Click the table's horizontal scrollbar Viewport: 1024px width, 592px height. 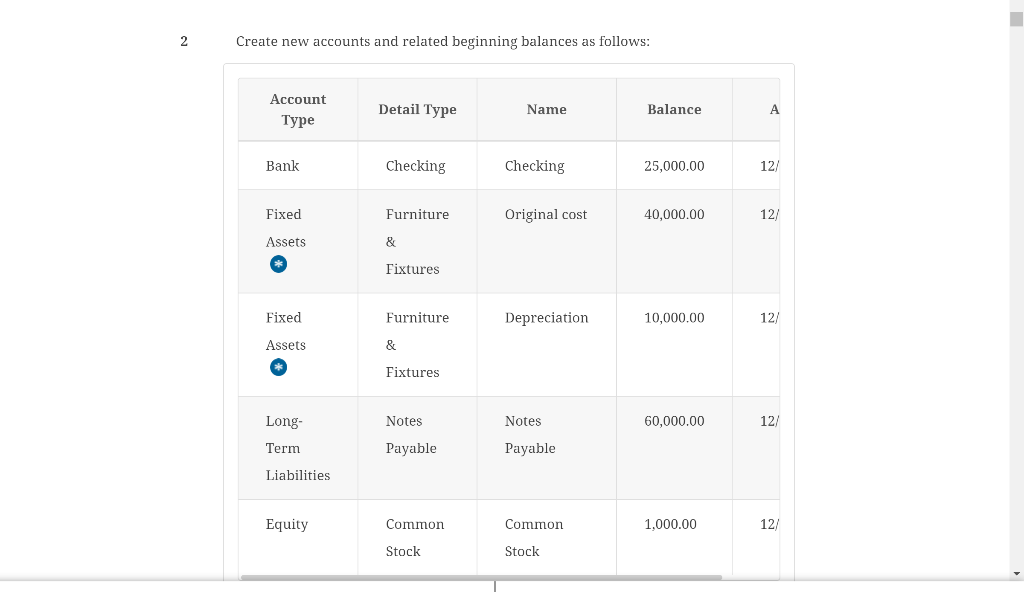point(480,577)
